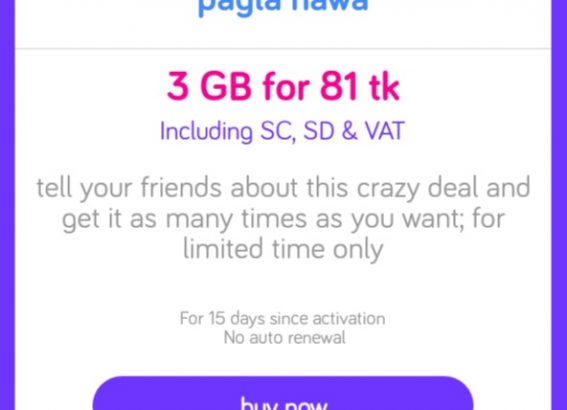567x410 pixels.
Task: Tap the word friends in the description
Action: click(x=181, y=187)
